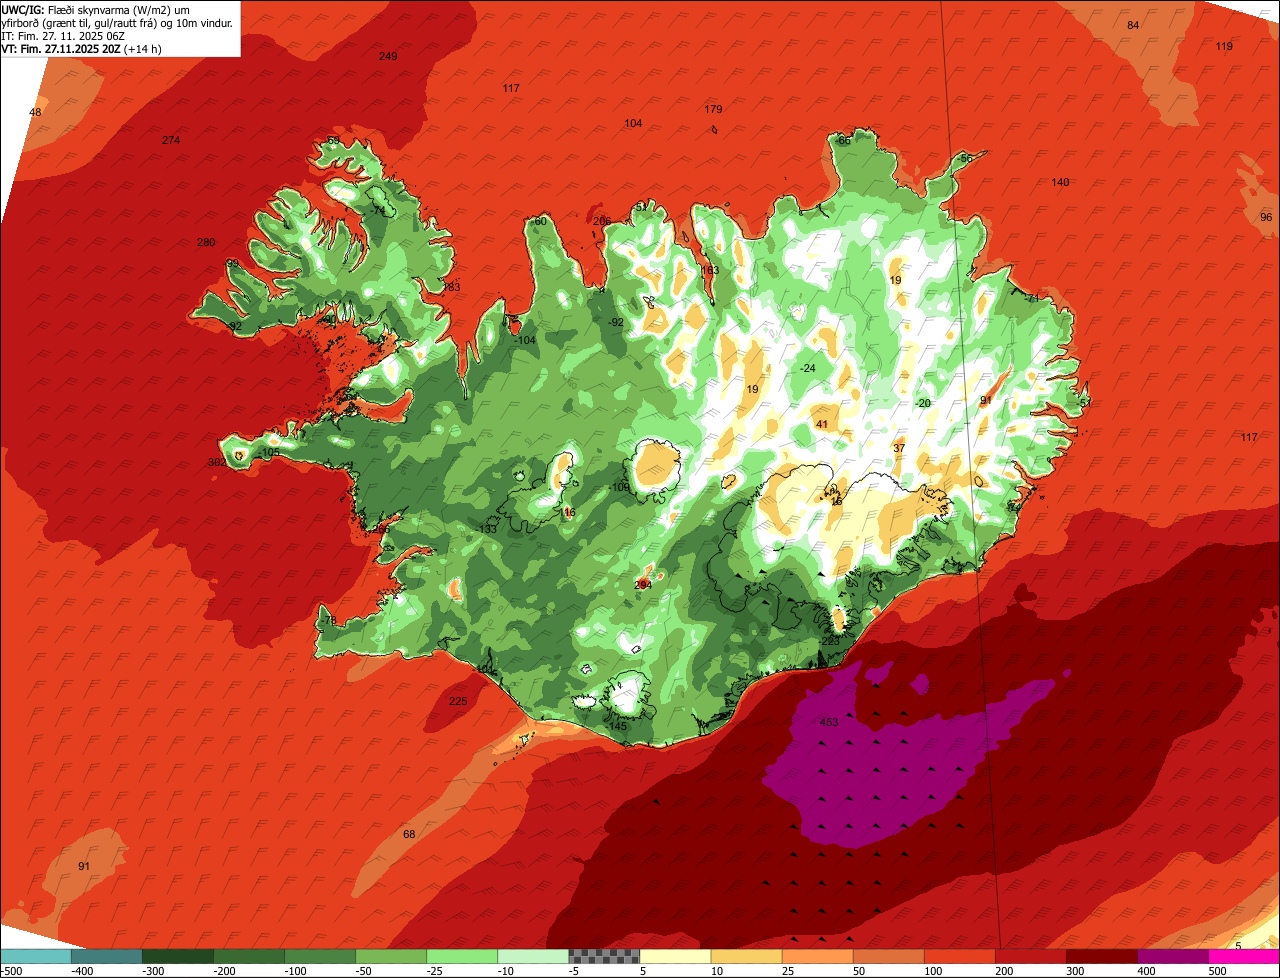Click the light teal -500 legend swatch
The height and width of the screenshot is (978, 1280).
(x=36, y=956)
